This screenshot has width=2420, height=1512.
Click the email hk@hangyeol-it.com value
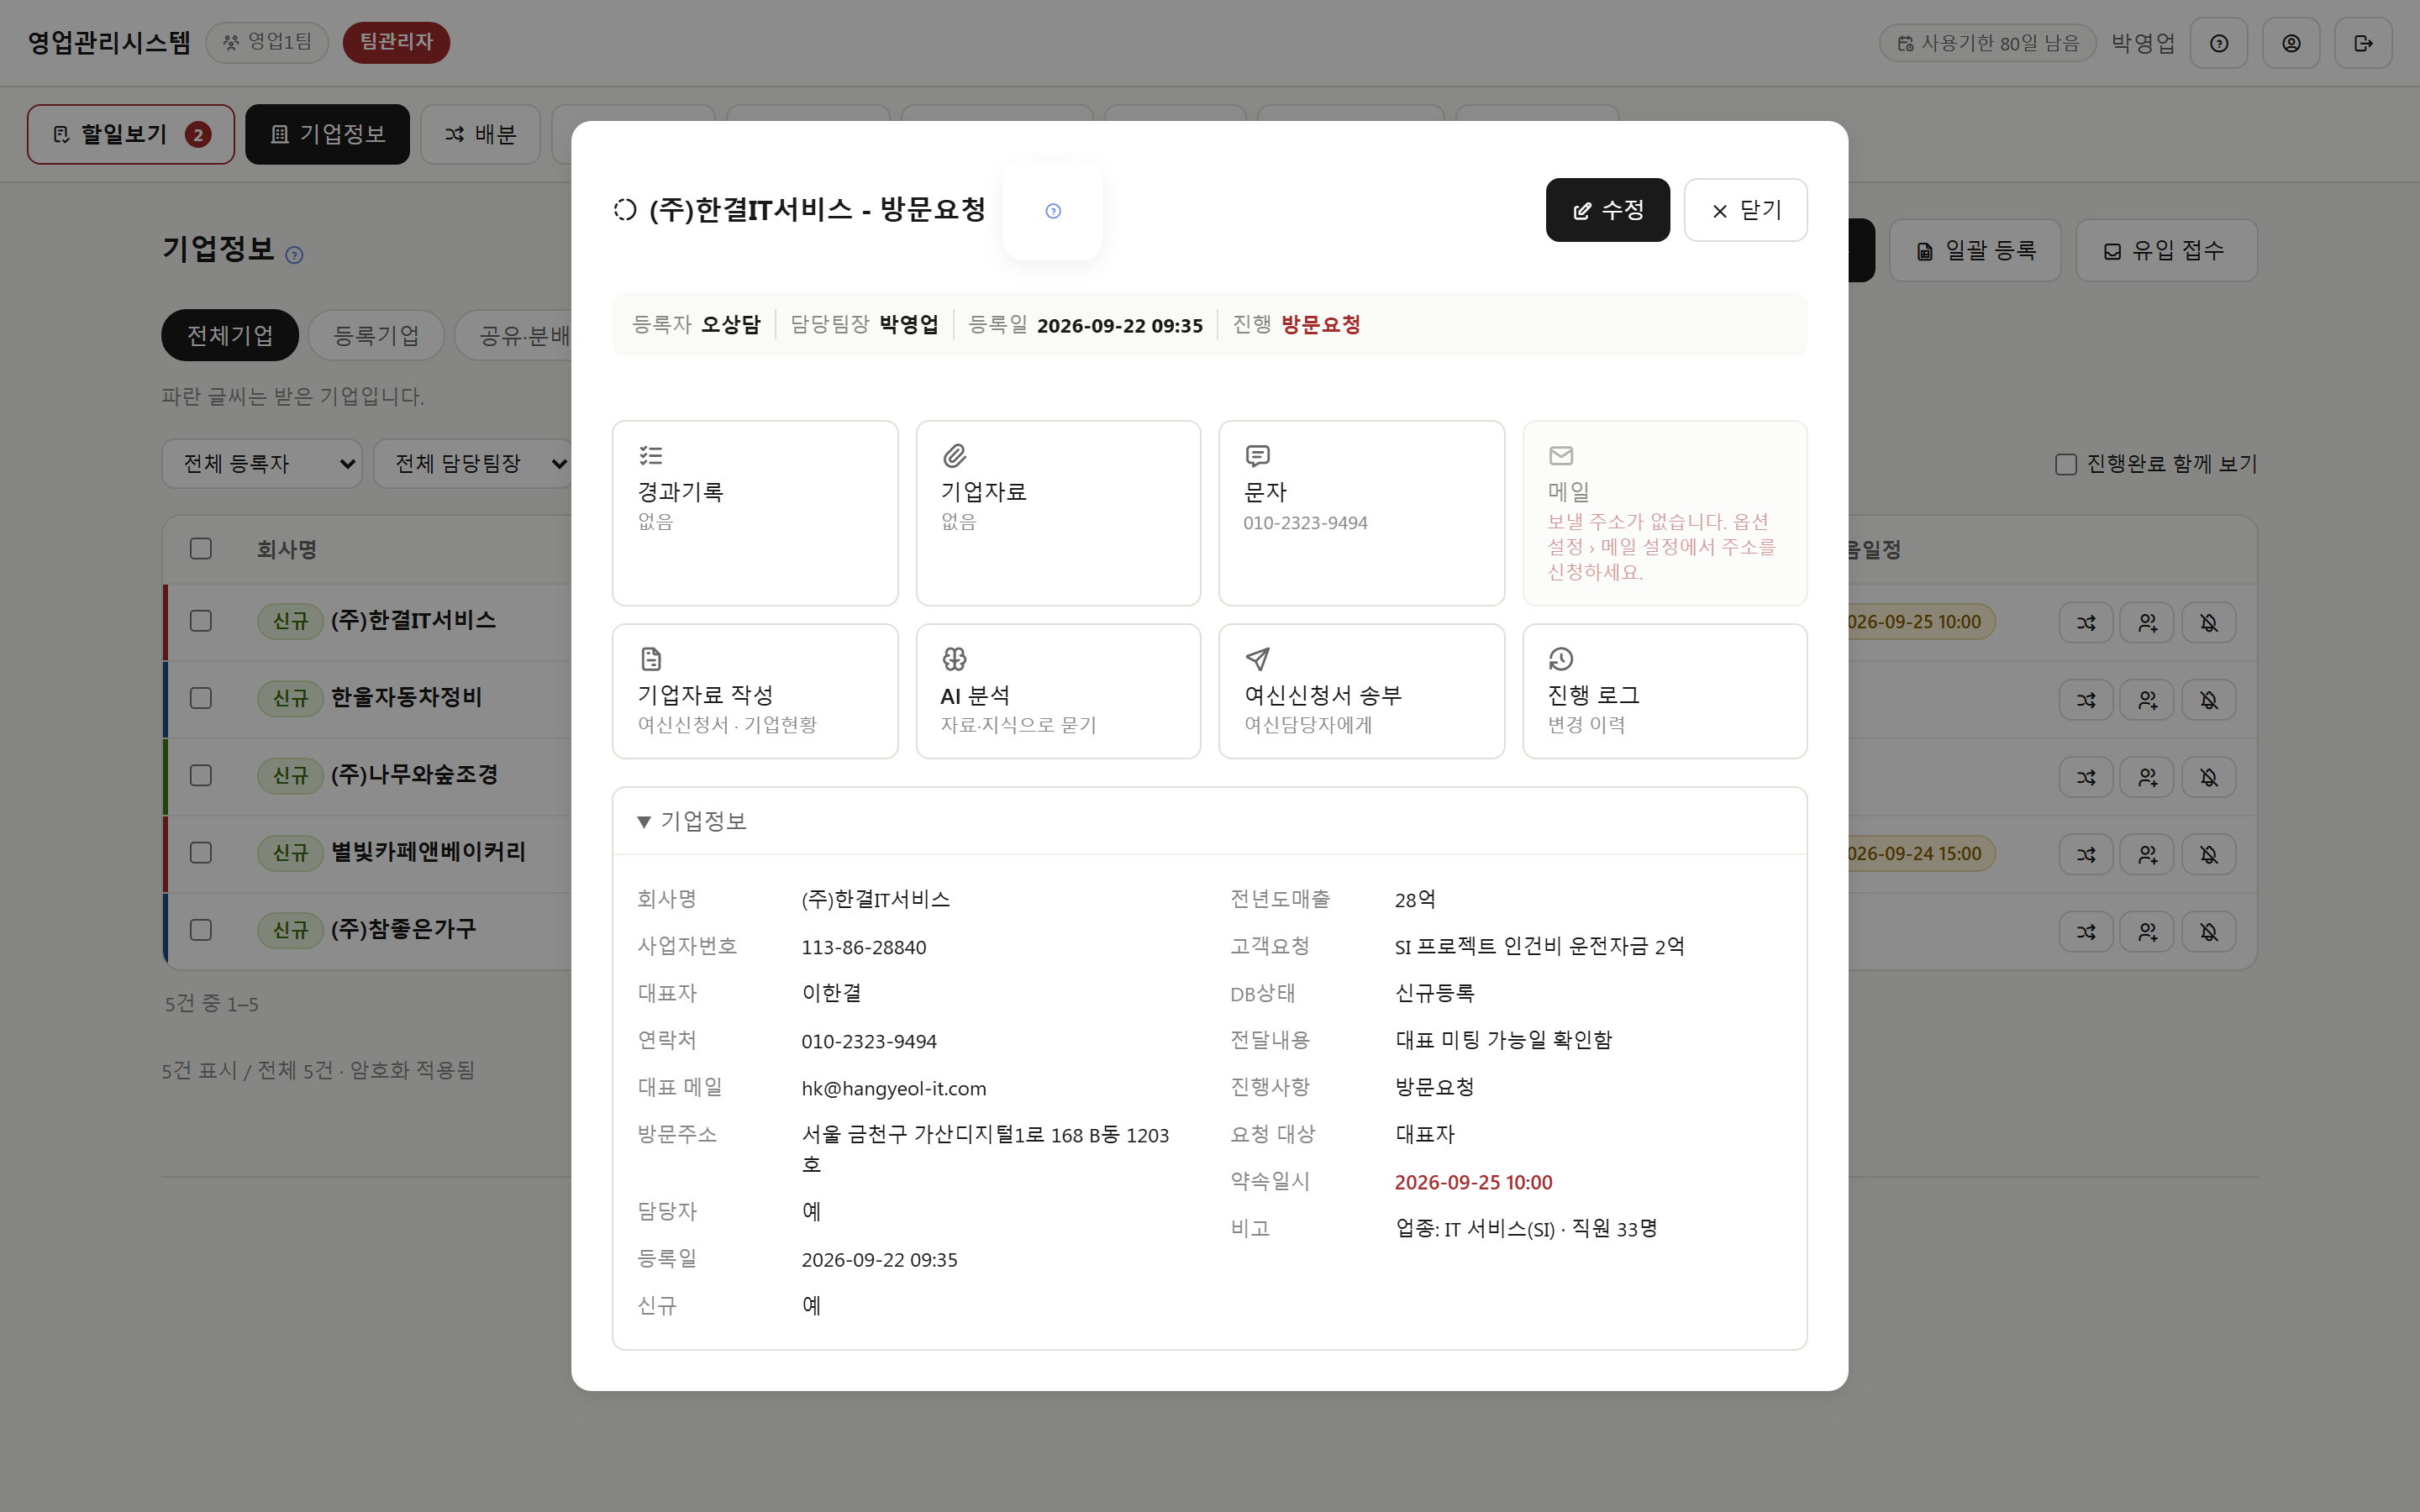coord(893,1088)
